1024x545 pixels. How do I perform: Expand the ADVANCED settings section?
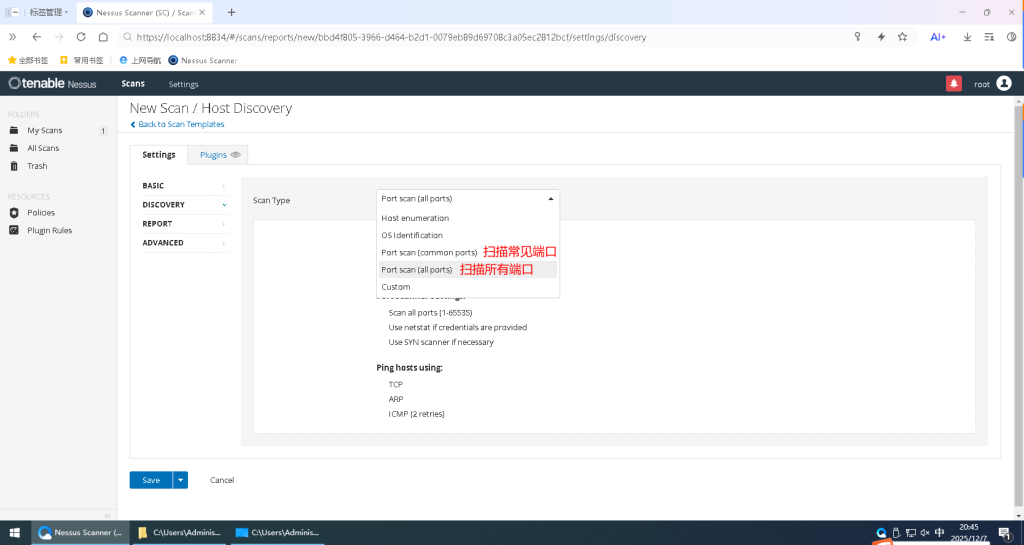coord(184,243)
